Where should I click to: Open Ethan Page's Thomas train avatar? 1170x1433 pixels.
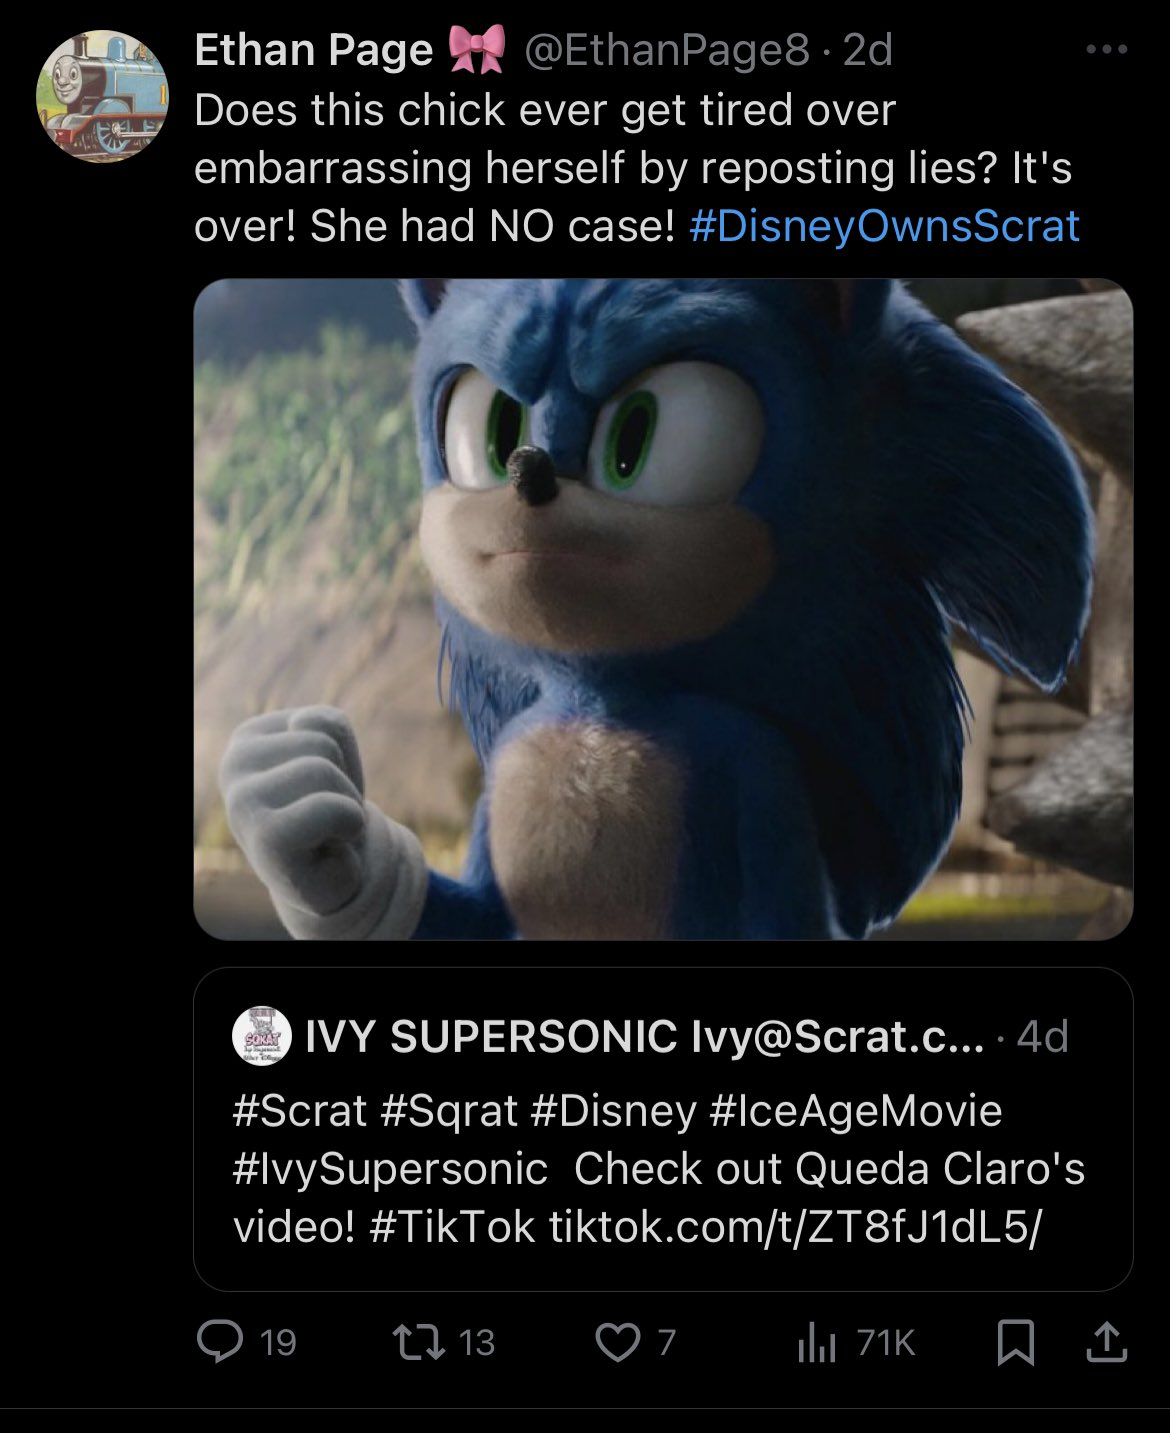pos(102,96)
